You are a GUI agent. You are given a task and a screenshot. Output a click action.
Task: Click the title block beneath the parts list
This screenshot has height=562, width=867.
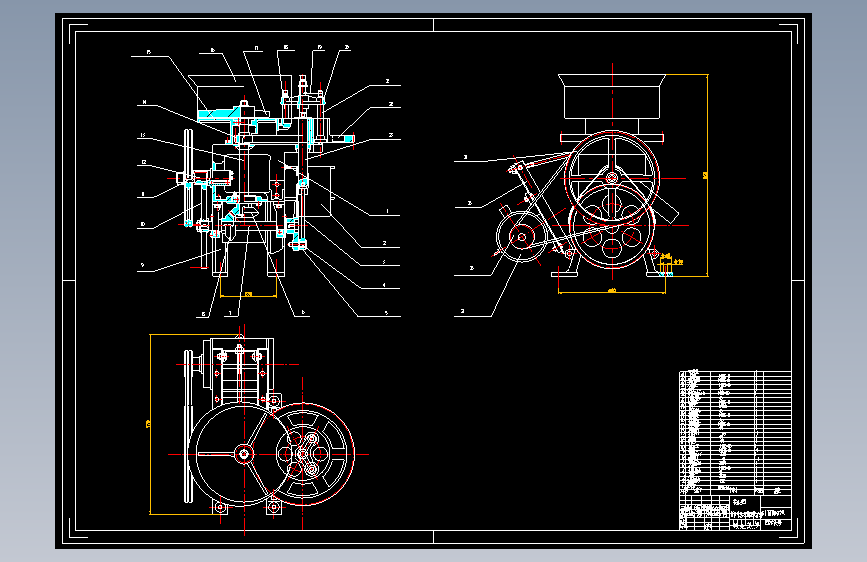pyautogui.click(x=735, y=513)
